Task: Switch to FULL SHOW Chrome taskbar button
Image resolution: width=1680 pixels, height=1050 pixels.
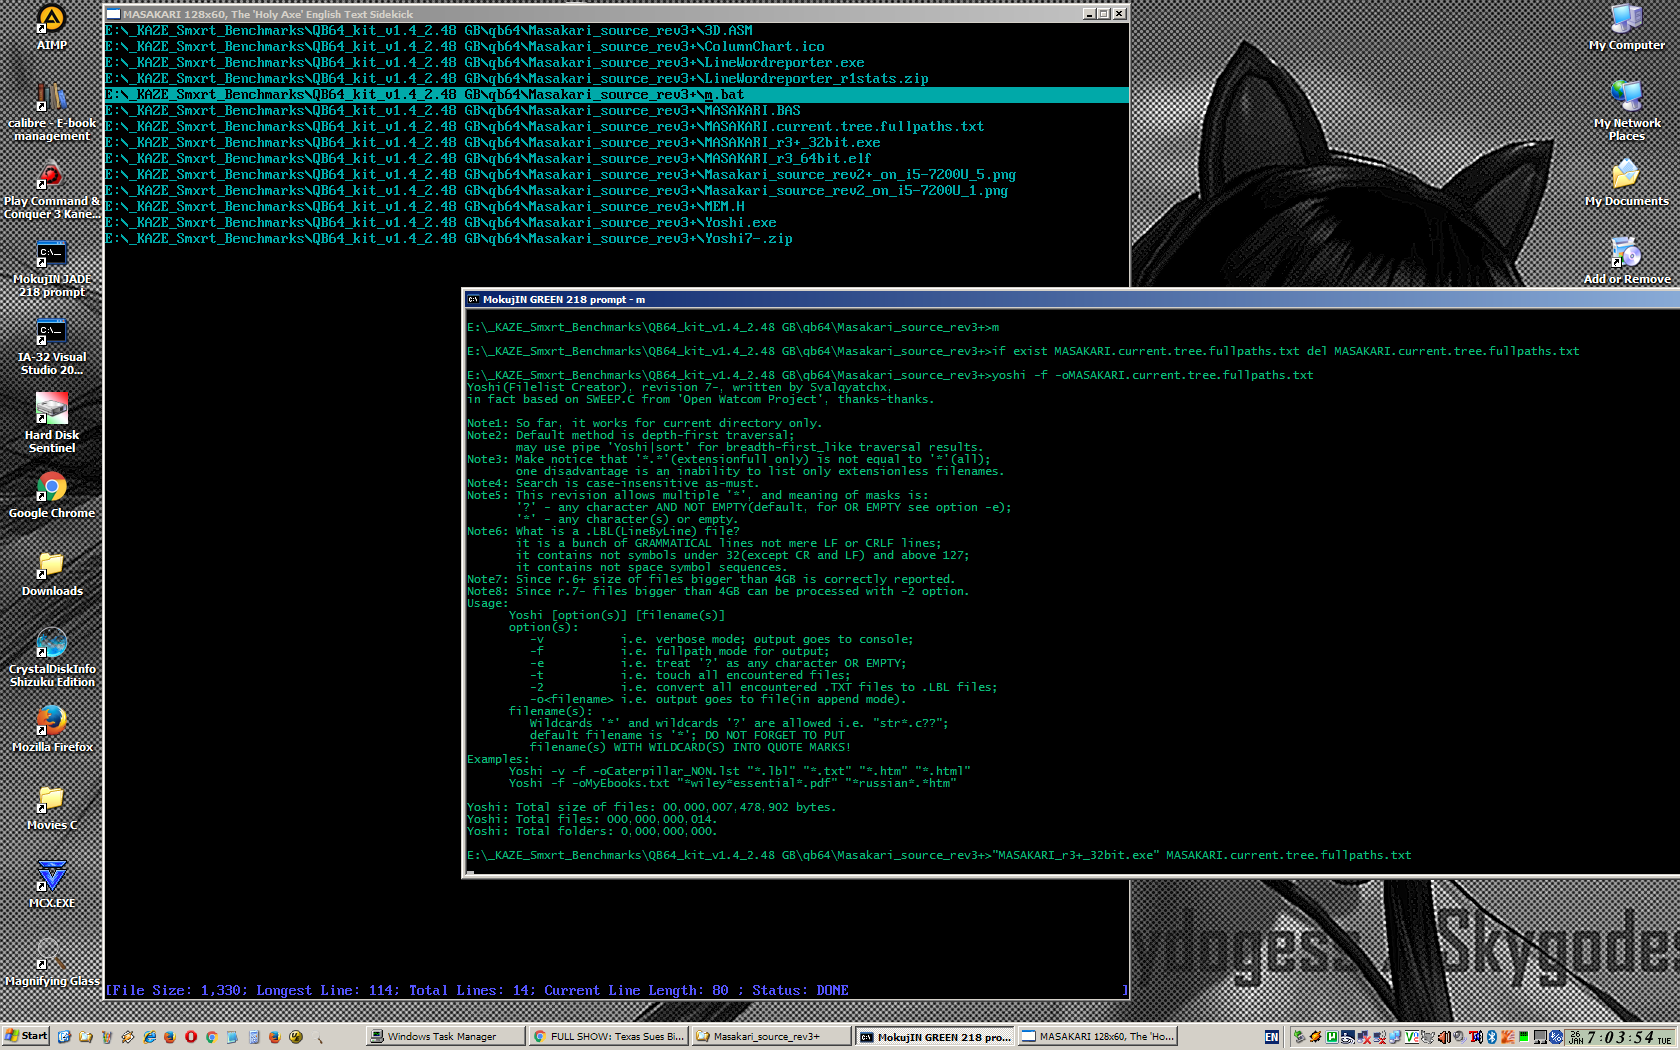Action: point(608,1037)
